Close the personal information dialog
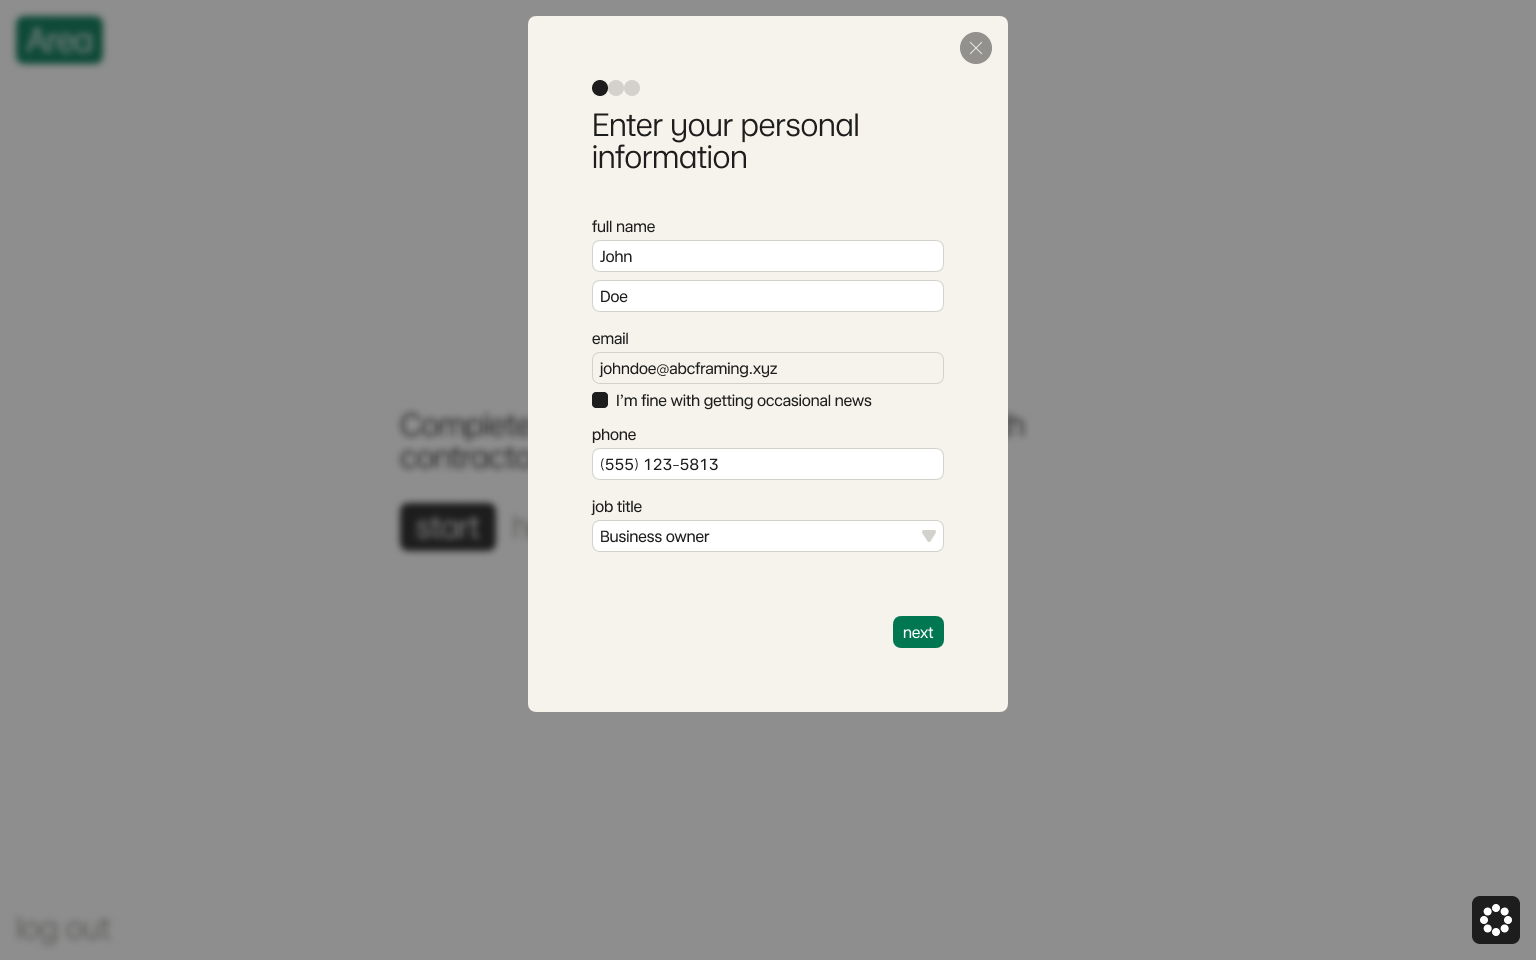This screenshot has height=960, width=1536. (x=976, y=48)
